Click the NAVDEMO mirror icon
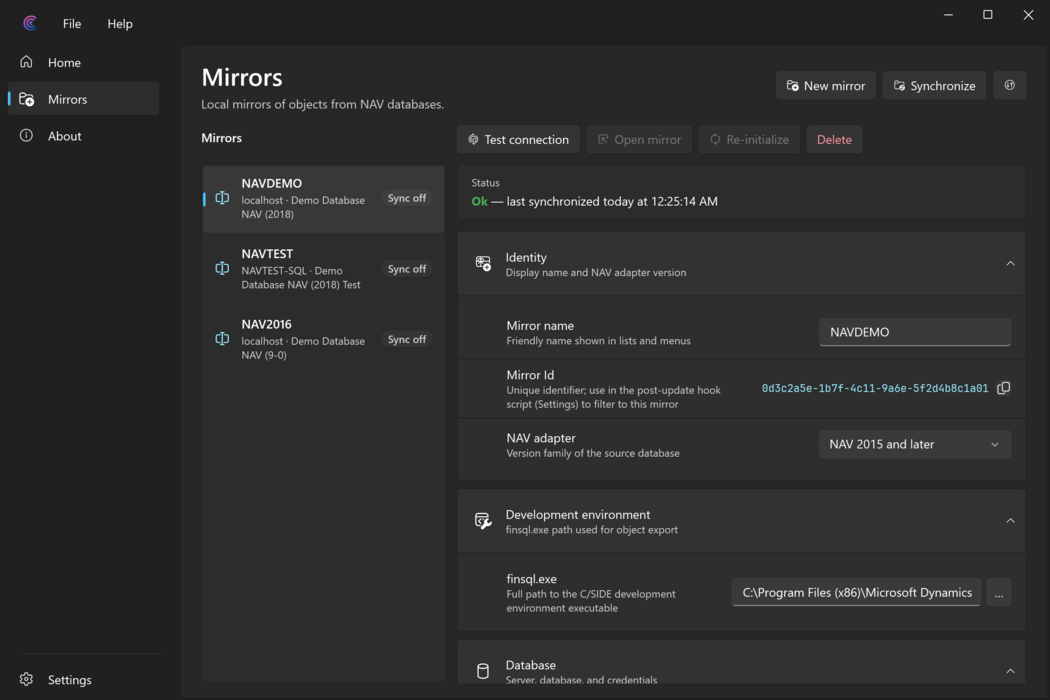This screenshot has height=700, width=1050. (222, 198)
